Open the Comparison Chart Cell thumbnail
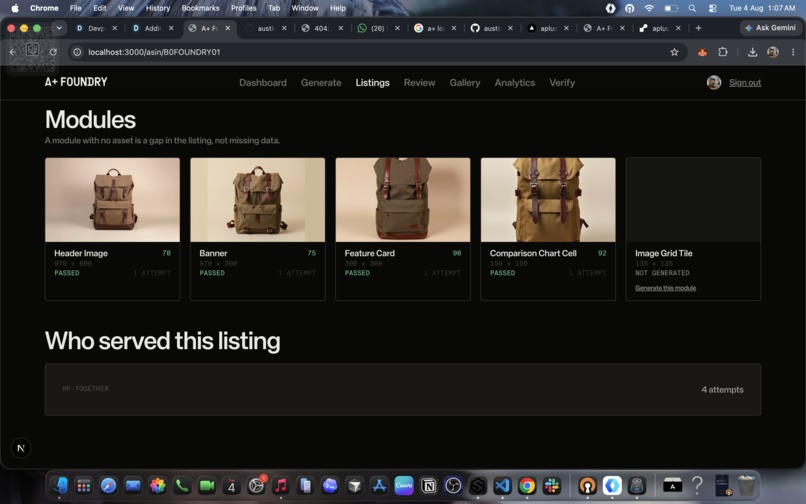The height and width of the screenshot is (504, 806). 548,200
